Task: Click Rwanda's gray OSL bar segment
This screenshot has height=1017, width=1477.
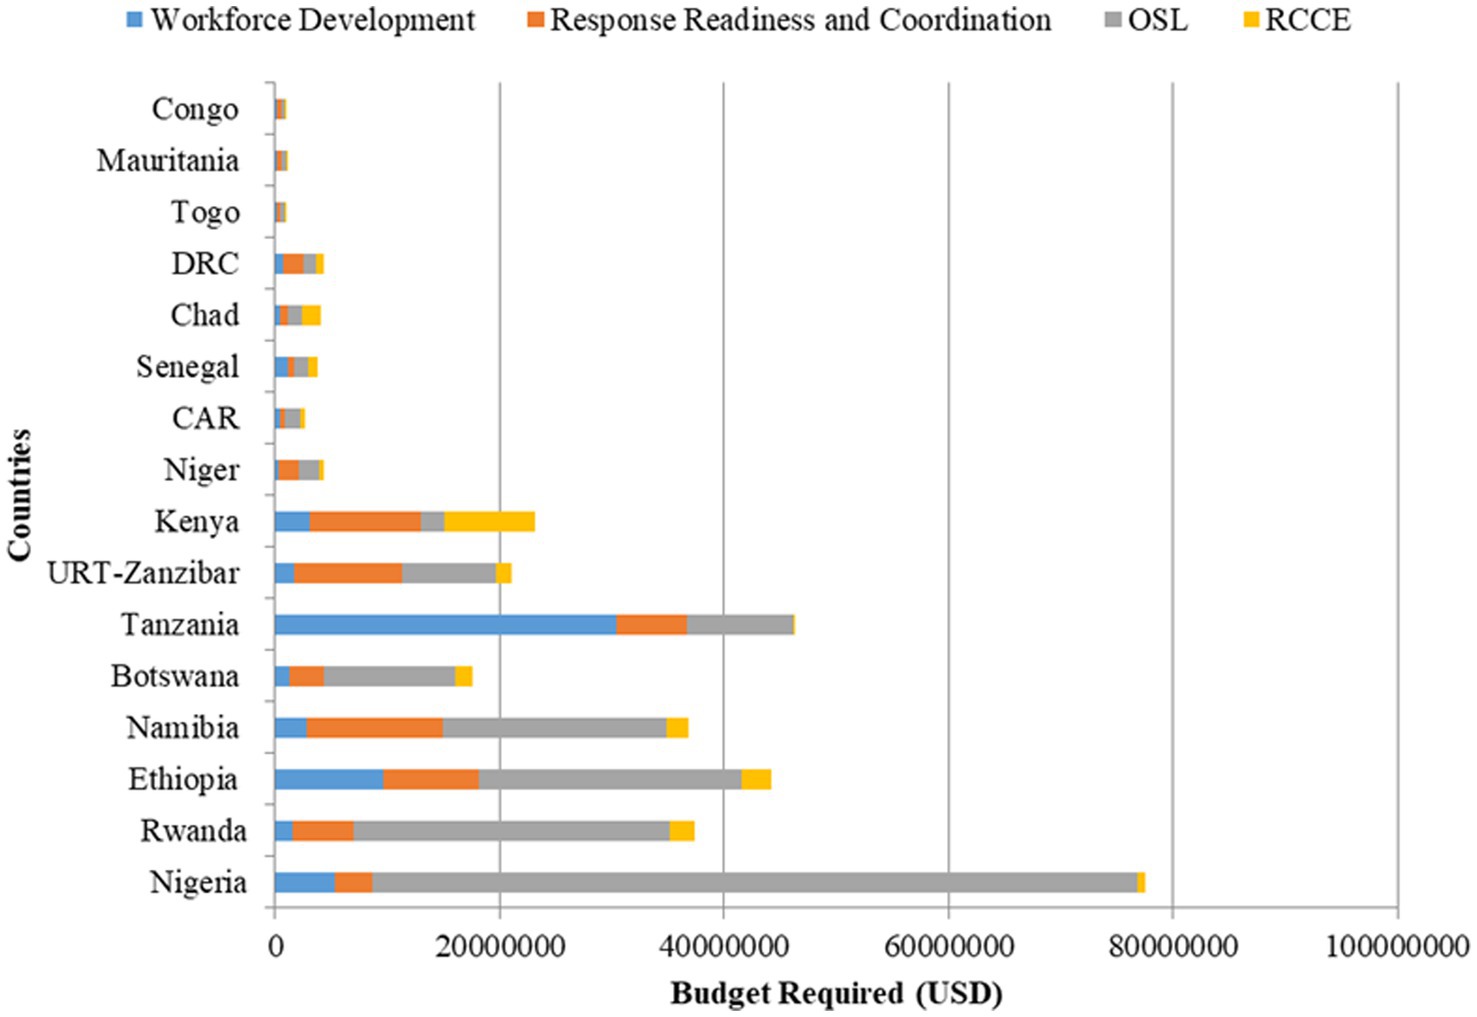Action: [512, 830]
